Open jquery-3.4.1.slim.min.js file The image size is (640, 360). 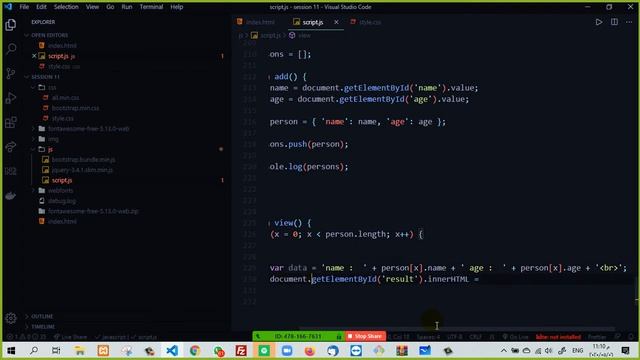[82, 170]
